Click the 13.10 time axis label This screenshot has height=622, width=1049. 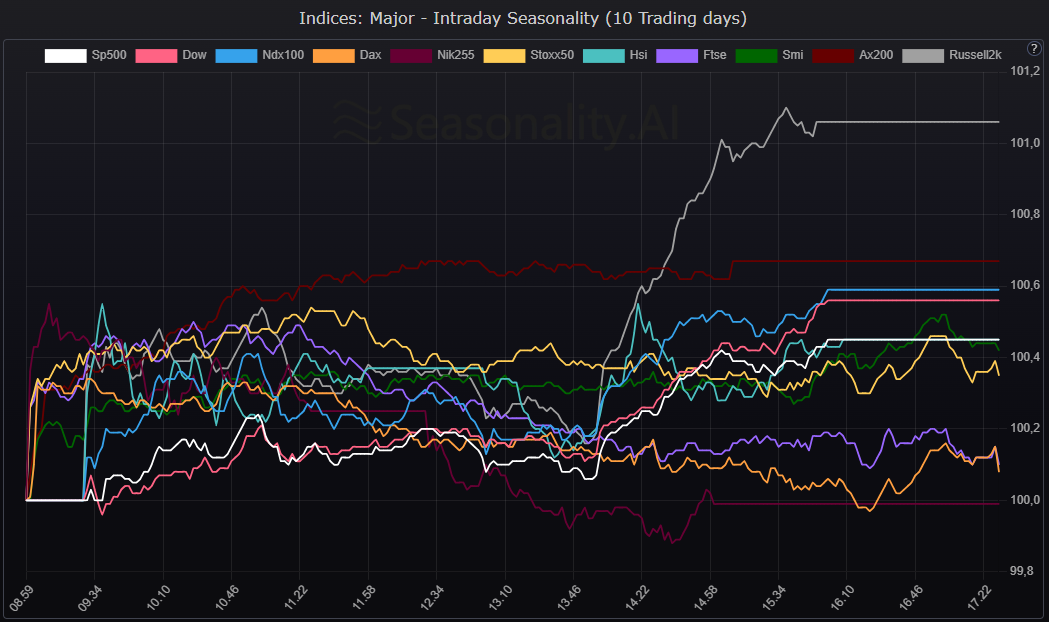pos(499,598)
